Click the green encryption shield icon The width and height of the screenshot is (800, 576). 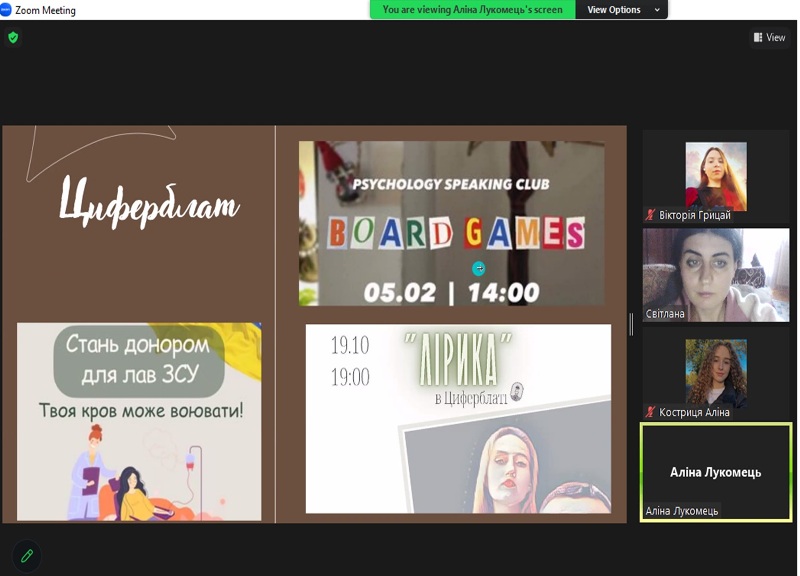tap(13, 37)
